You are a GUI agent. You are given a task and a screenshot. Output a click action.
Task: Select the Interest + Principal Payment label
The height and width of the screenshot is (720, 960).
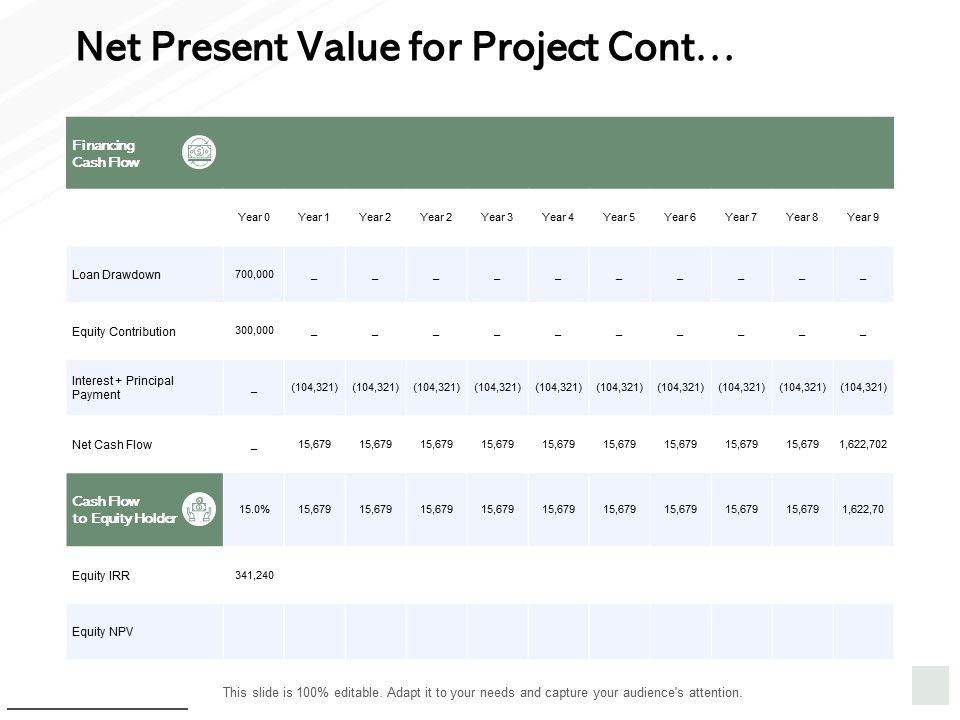tap(123, 388)
